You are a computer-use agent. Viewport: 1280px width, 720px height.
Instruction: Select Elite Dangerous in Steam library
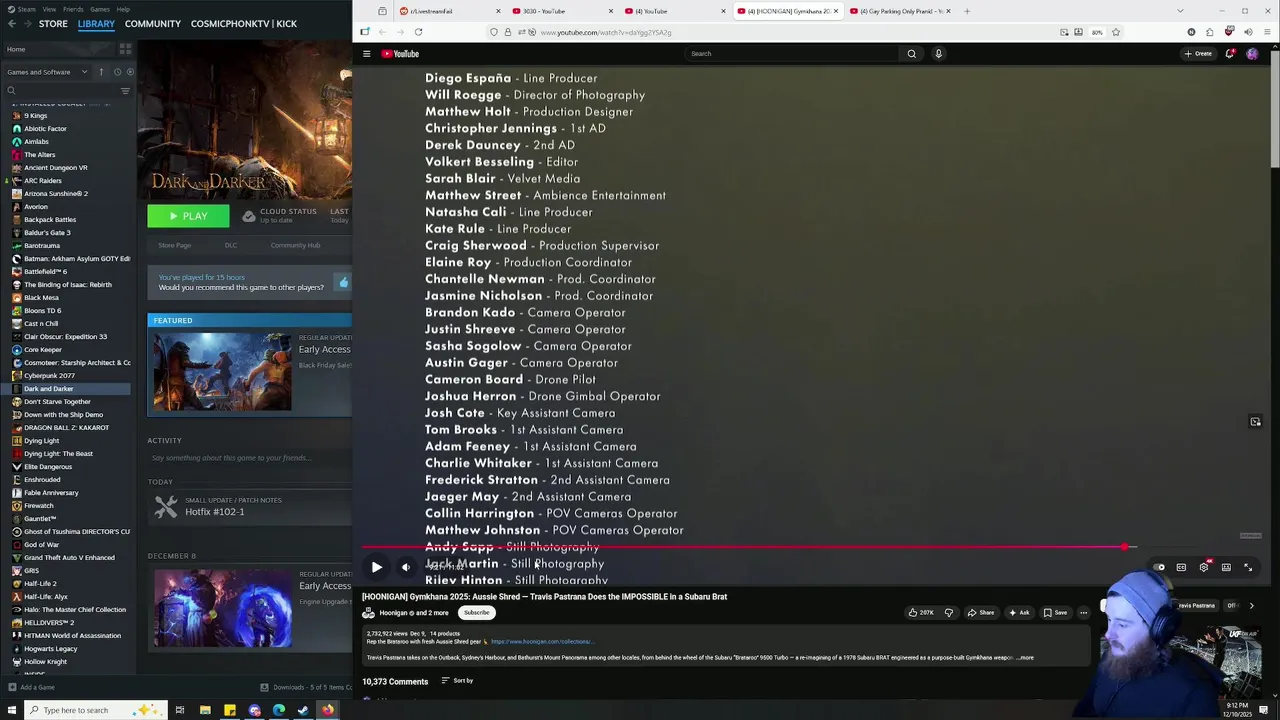pos(48,467)
